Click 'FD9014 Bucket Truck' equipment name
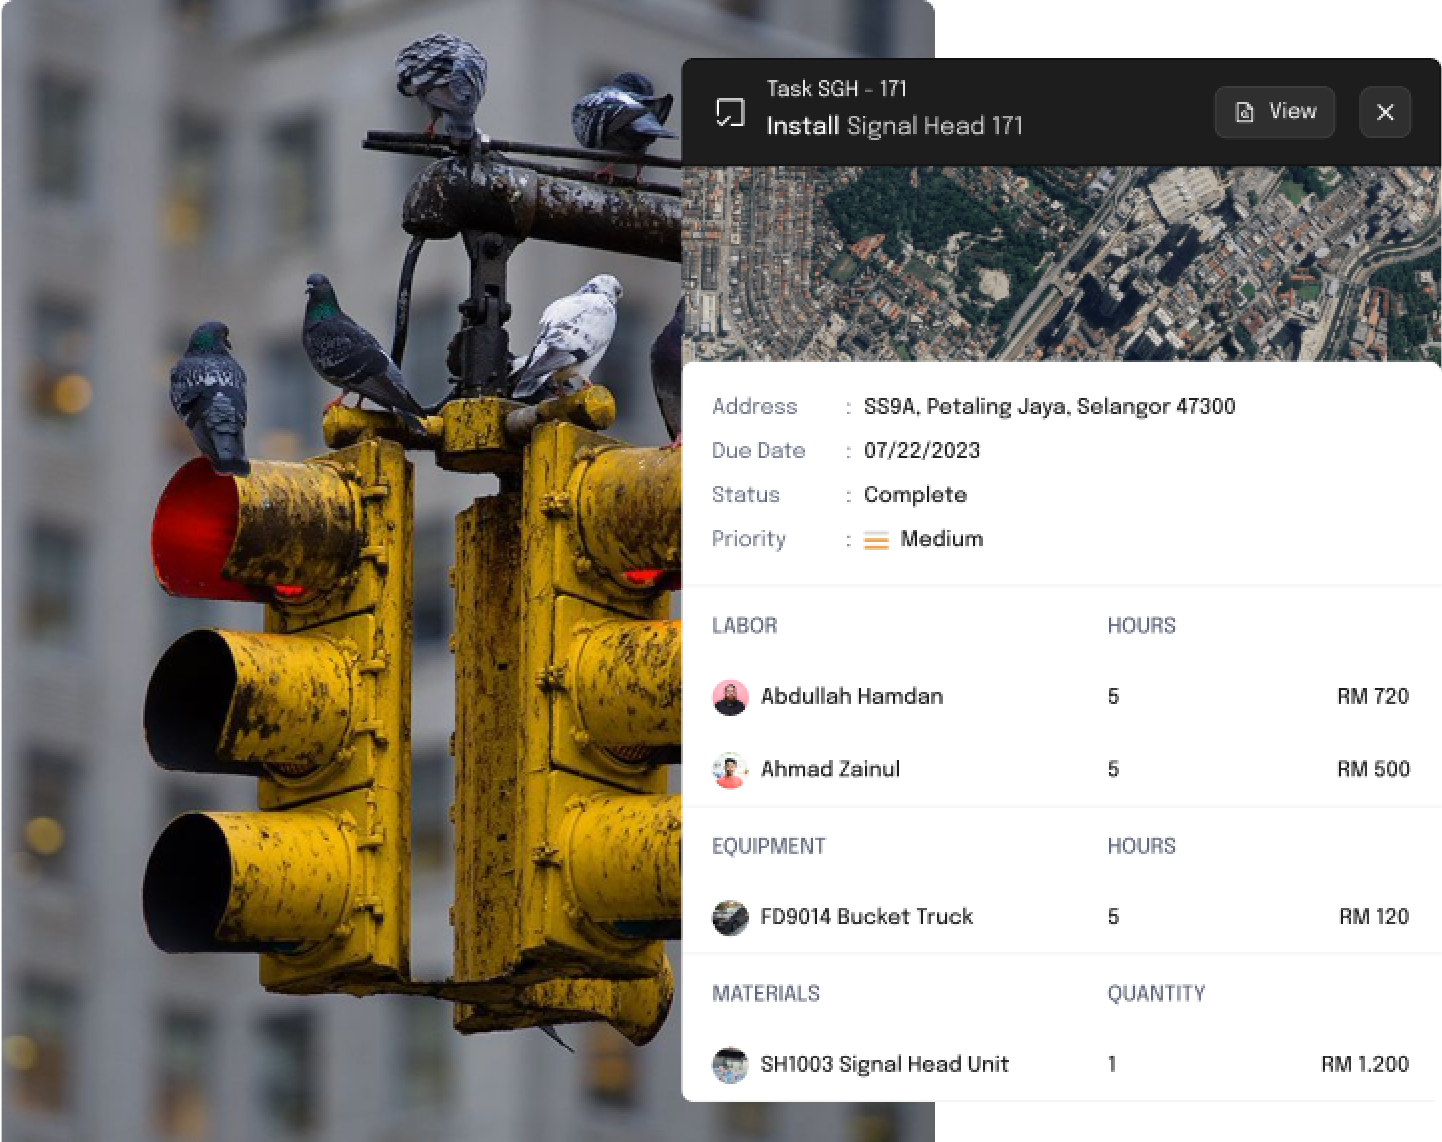 [866, 917]
